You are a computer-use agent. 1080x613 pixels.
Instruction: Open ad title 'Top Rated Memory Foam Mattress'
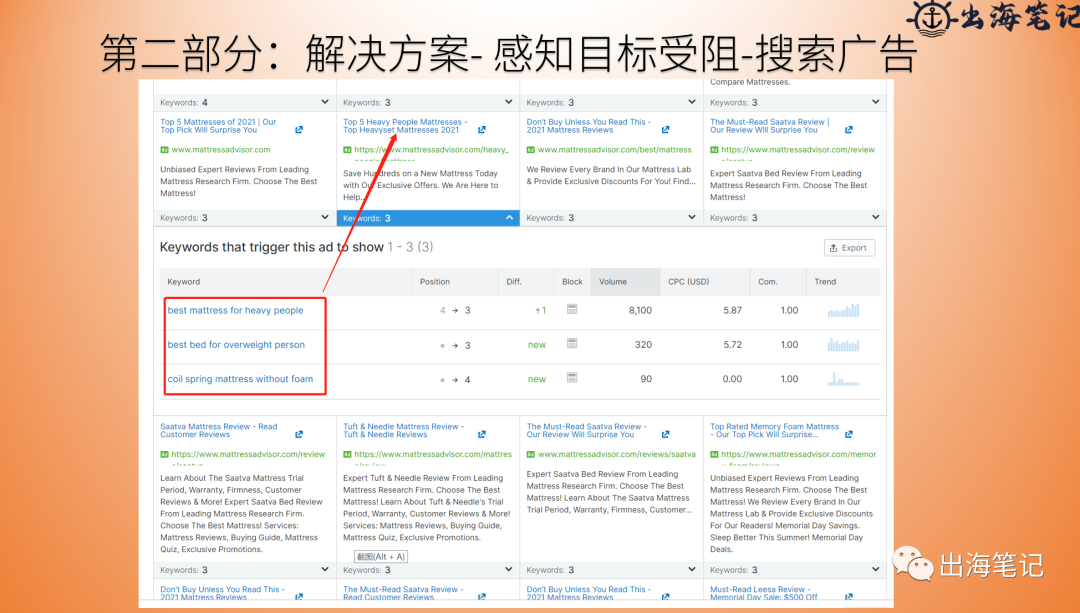pos(774,430)
